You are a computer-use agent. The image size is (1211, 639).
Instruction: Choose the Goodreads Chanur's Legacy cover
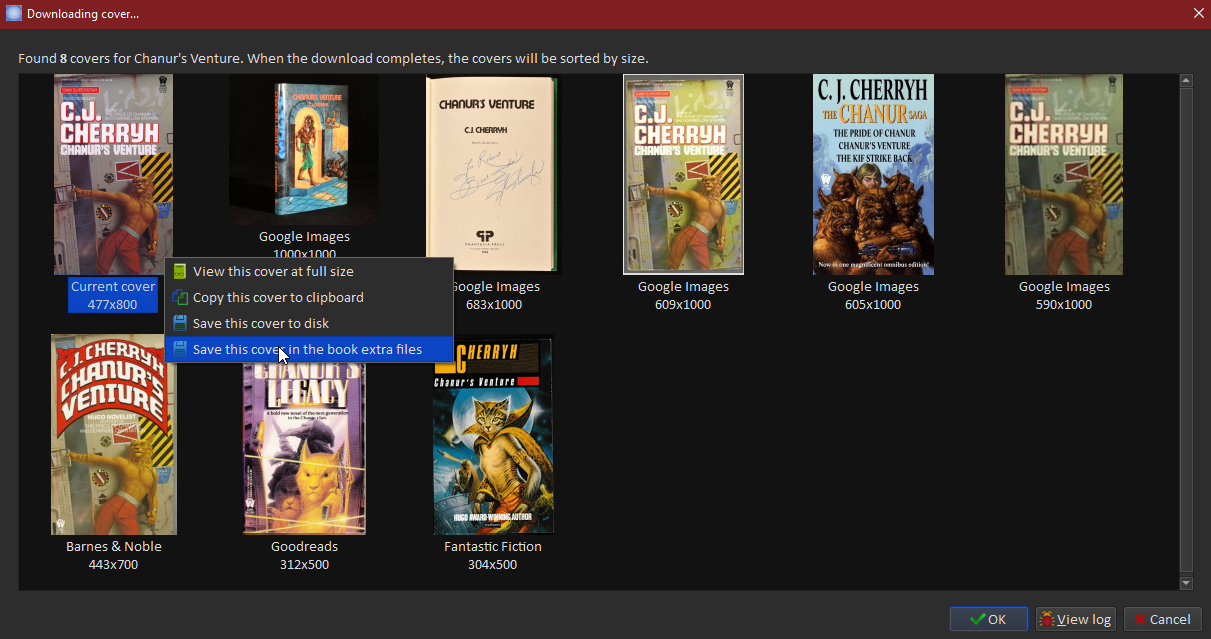(304, 448)
